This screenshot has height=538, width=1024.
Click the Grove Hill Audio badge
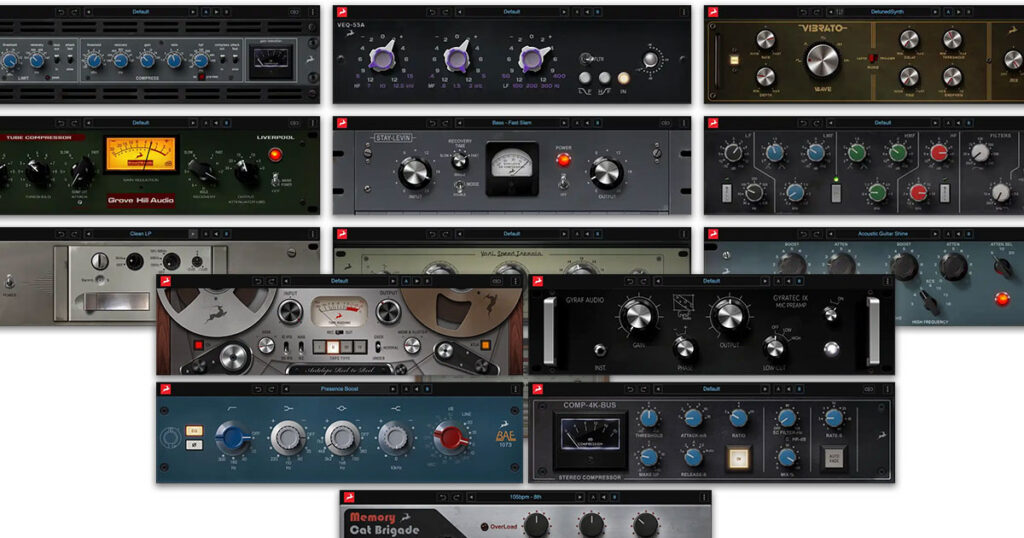pyautogui.click(x=141, y=200)
